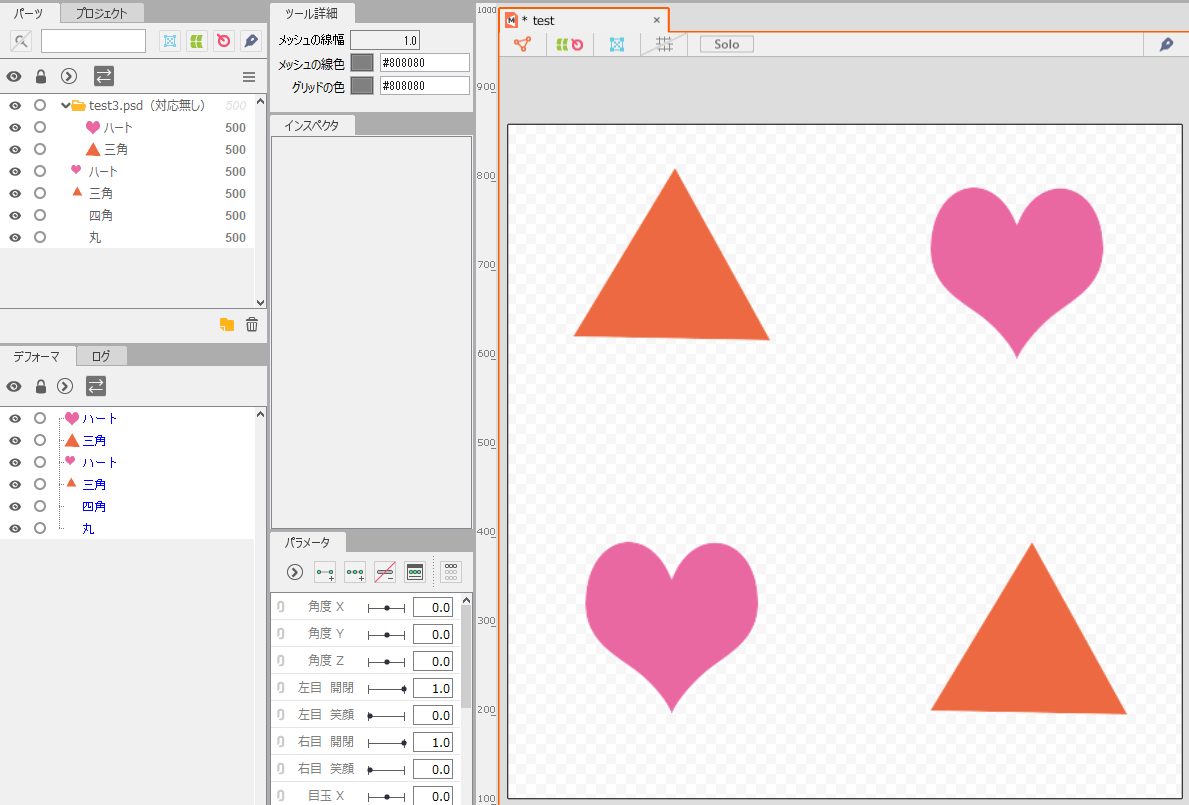The width and height of the screenshot is (1189, 805).
Task: Hide the 四角 part in Parts list
Action: [x=15, y=216]
